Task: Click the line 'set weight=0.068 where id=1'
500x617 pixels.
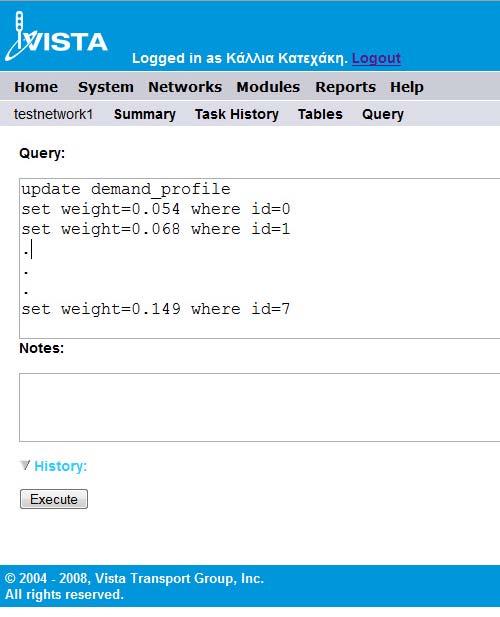Action: tap(156, 229)
